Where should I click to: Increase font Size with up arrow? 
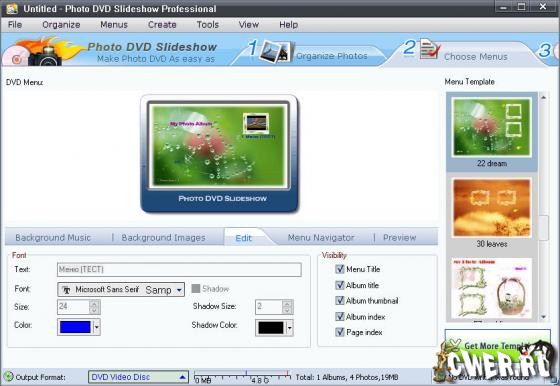click(94, 304)
